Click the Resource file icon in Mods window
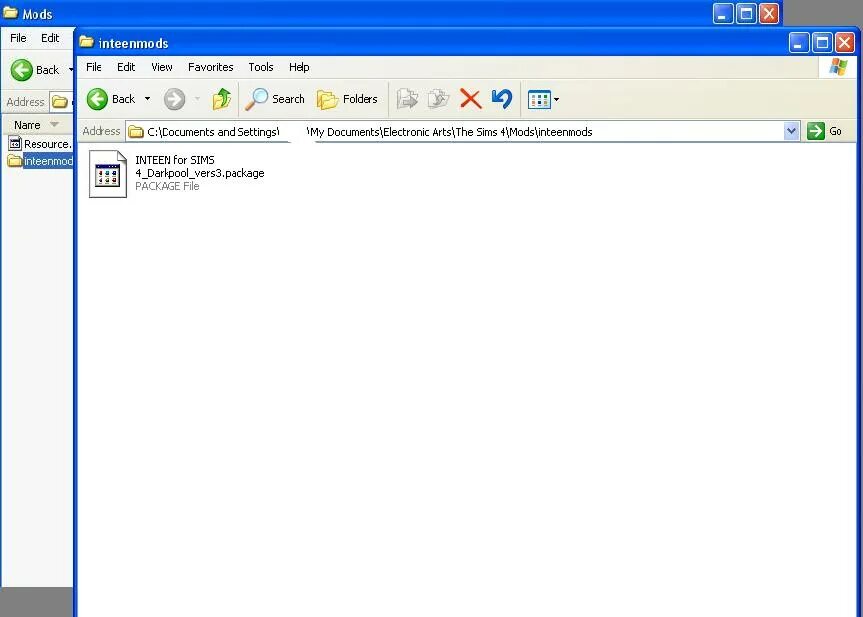The width and height of the screenshot is (863, 617). 15,144
